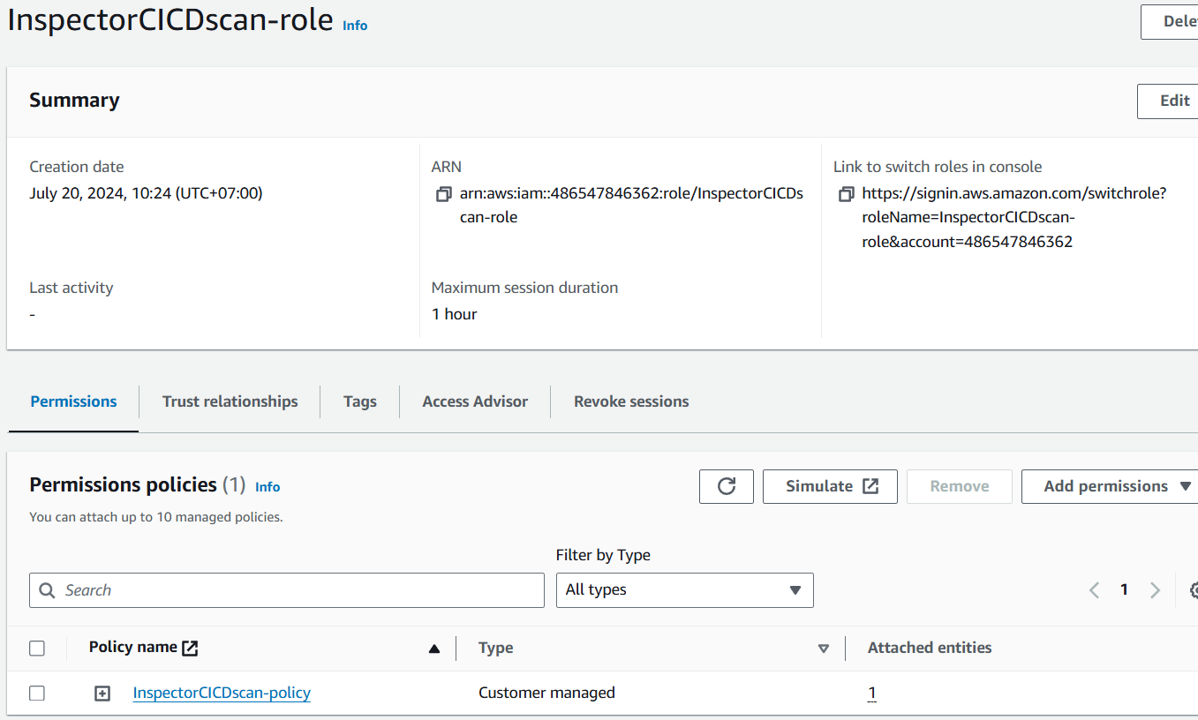This screenshot has height=720, width=1198.
Task: Click the attached entities count 1
Action: [872, 693]
